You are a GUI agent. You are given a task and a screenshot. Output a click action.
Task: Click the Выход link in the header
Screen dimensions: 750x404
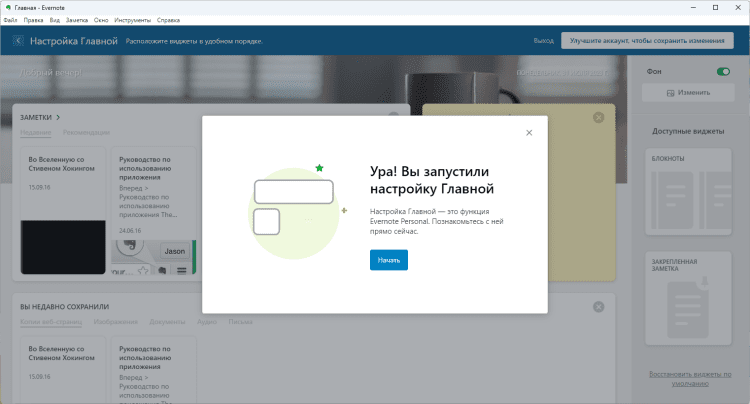click(x=543, y=41)
